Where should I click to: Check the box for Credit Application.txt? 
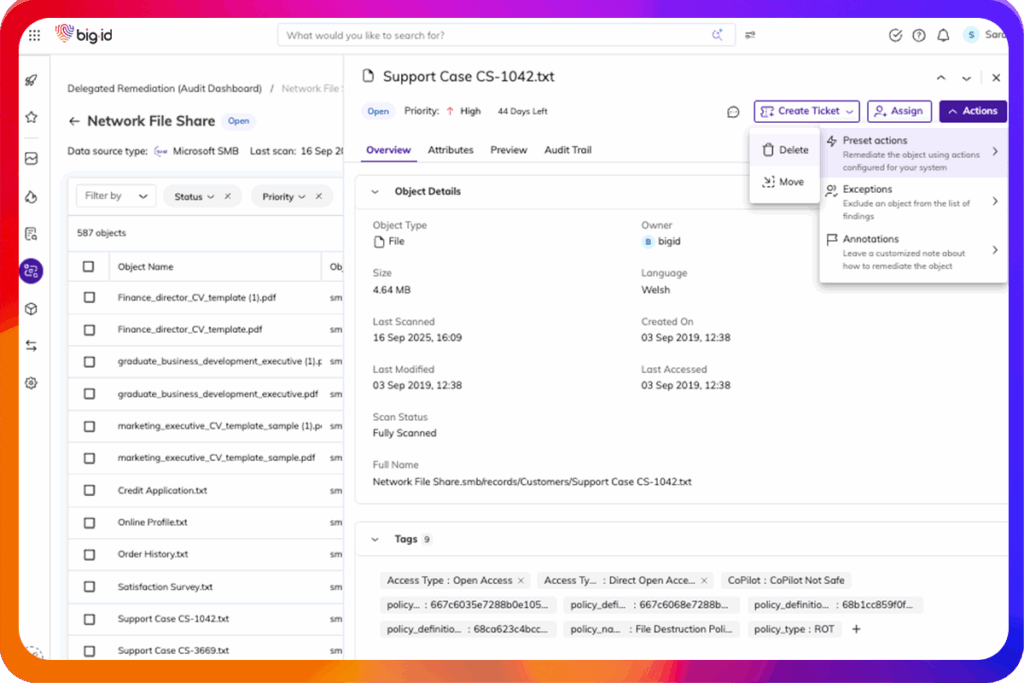click(89, 491)
